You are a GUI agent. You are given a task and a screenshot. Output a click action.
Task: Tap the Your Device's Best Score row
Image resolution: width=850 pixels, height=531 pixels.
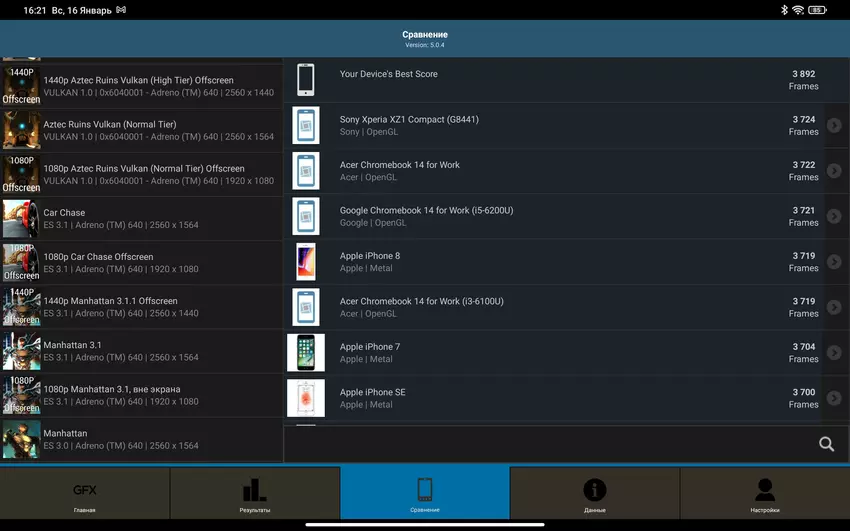pyautogui.click(x=550, y=80)
